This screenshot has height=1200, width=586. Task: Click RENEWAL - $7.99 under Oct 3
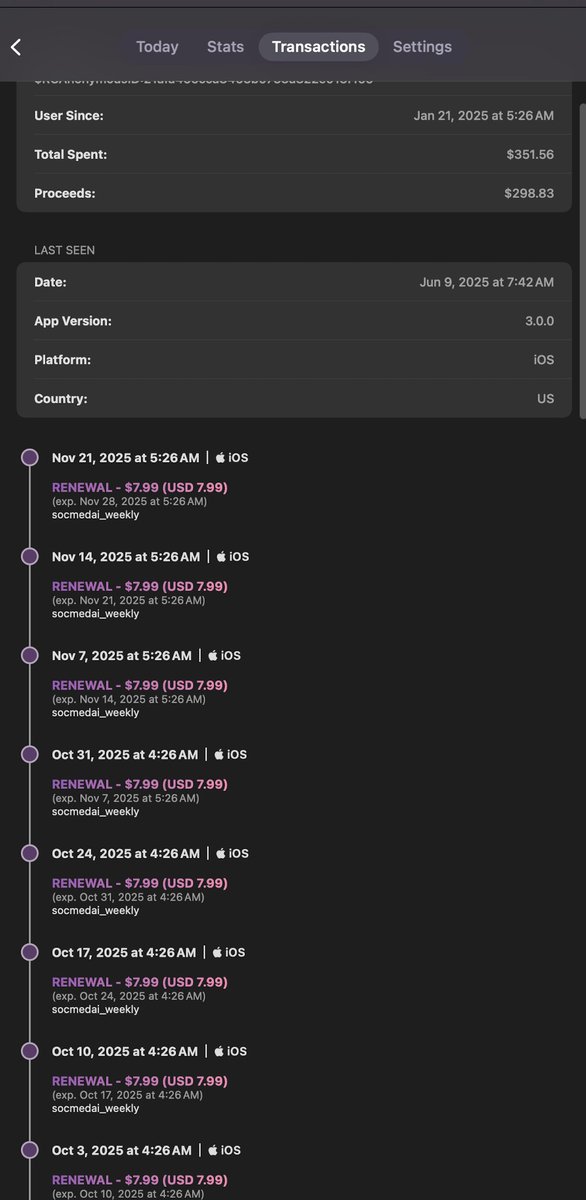coord(140,1180)
